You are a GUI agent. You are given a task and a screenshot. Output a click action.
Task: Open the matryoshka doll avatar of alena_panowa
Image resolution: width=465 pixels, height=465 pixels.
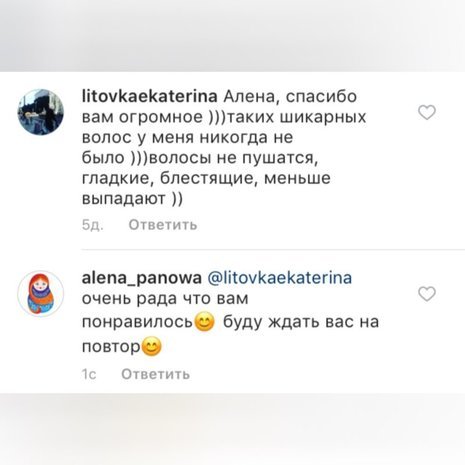coord(41,294)
